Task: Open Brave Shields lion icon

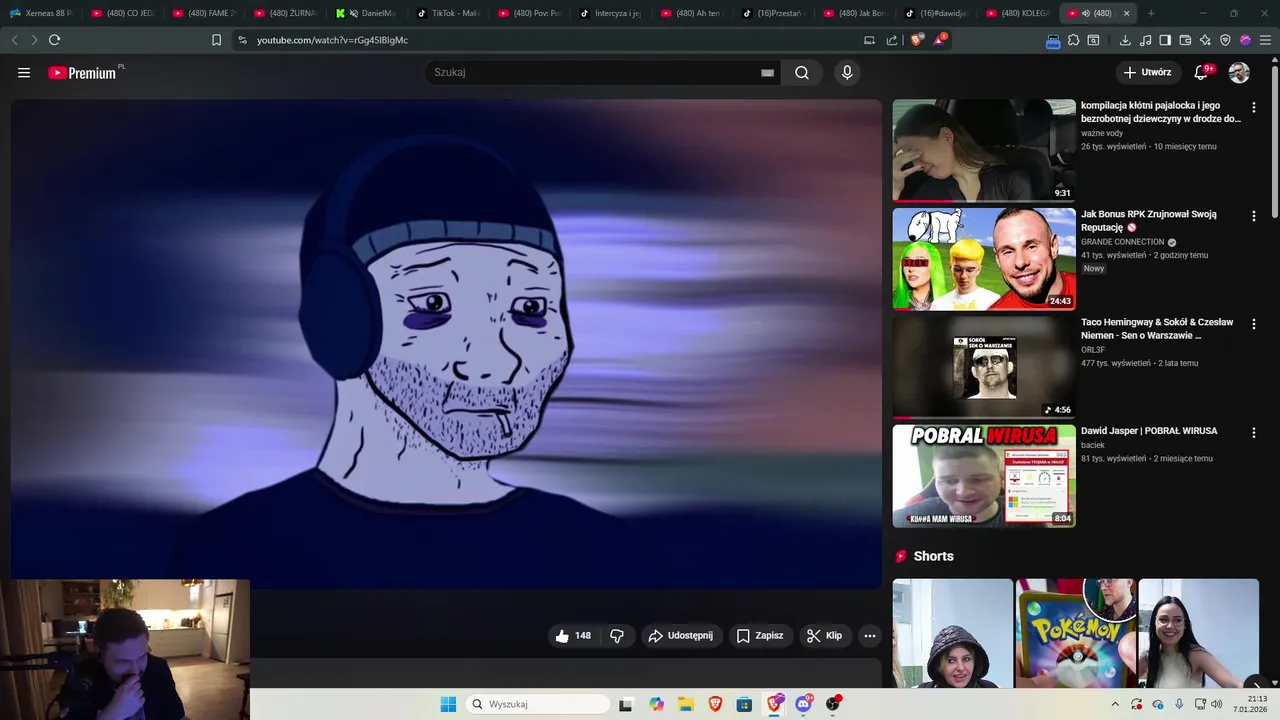Action: [x=917, y=40]
